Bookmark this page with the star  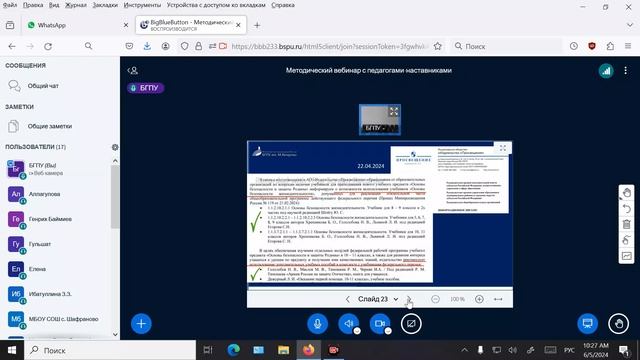click(x=438, y=46)
